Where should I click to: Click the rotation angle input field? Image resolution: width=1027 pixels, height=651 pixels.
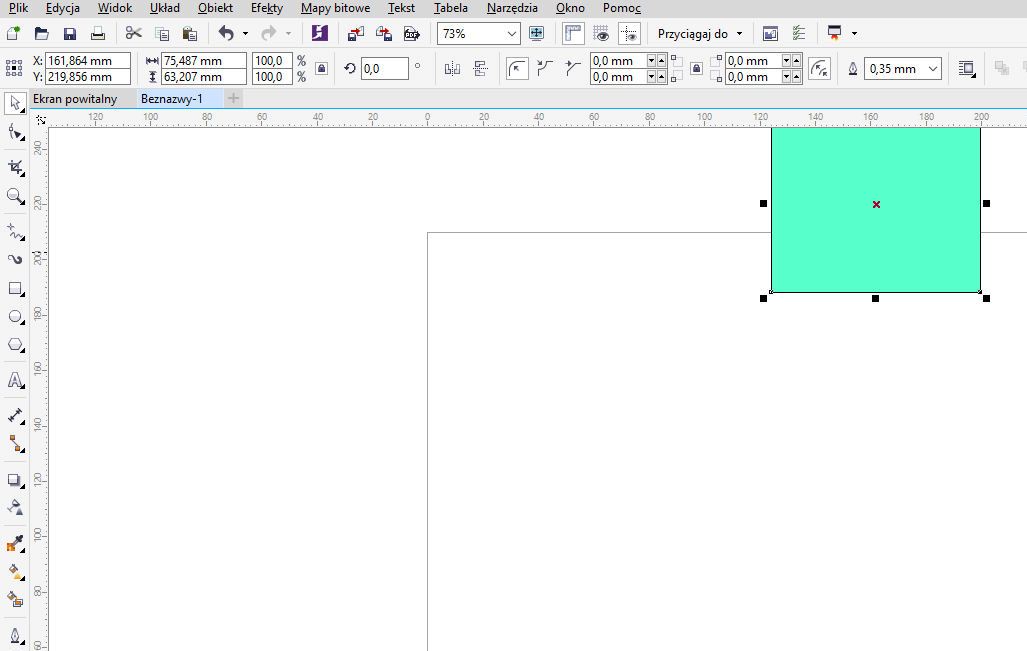coord(384,69)
